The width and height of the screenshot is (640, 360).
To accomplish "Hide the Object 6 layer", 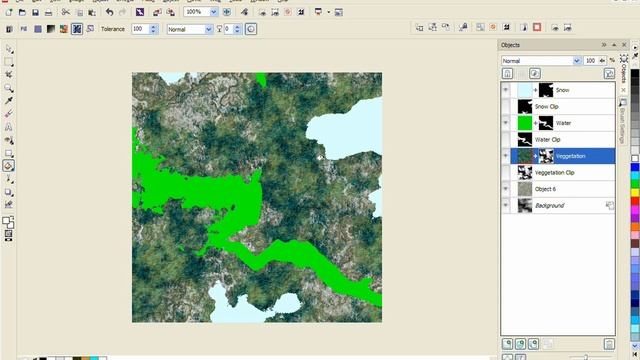I will pos(506,189).
